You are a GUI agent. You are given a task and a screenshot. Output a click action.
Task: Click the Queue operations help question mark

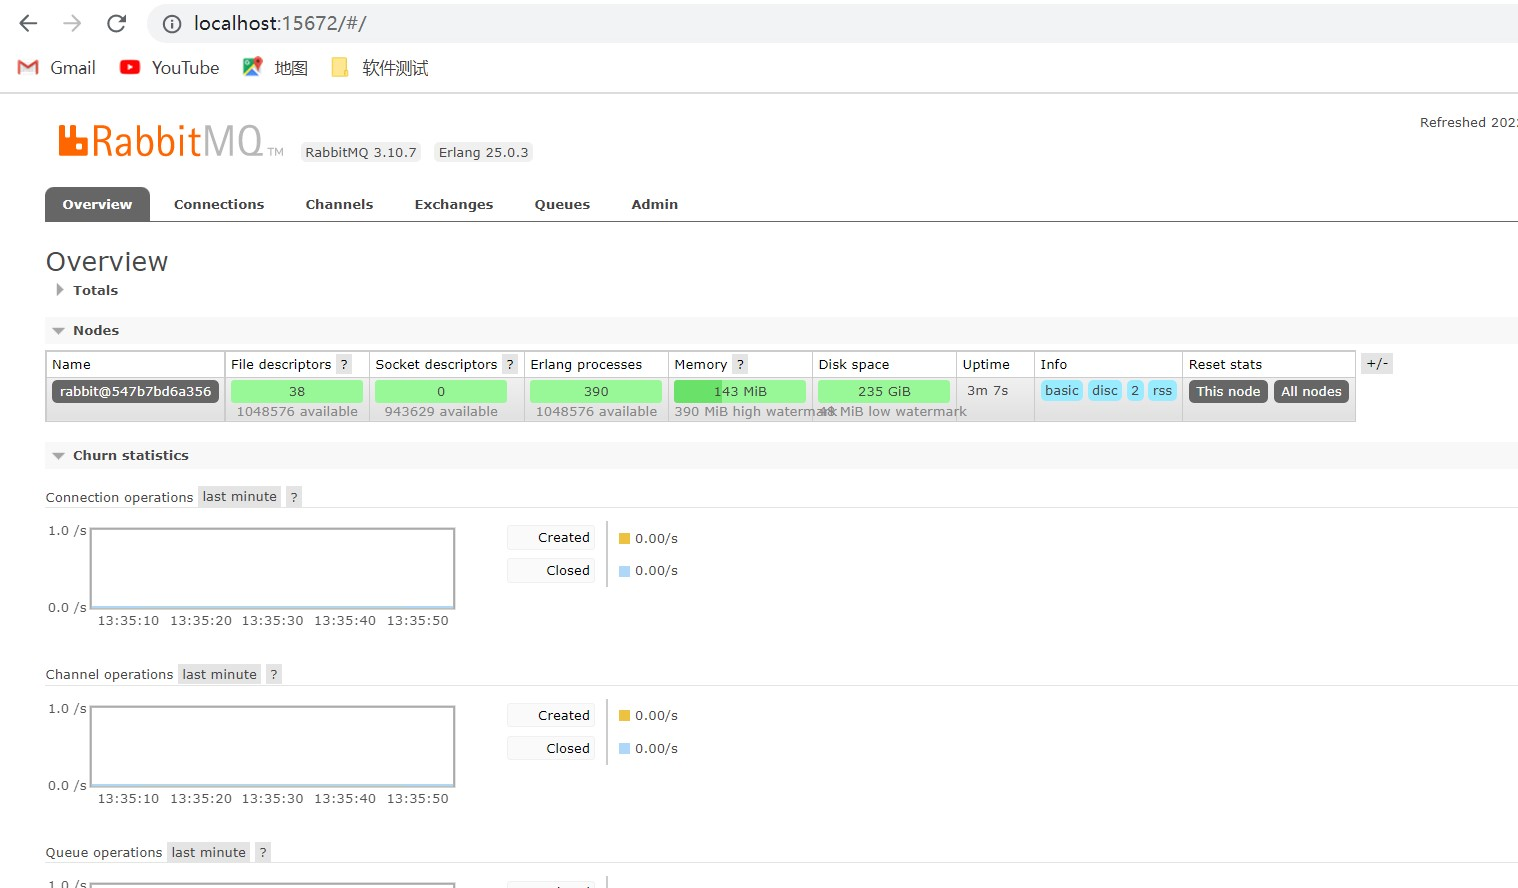tap(263, 852)
